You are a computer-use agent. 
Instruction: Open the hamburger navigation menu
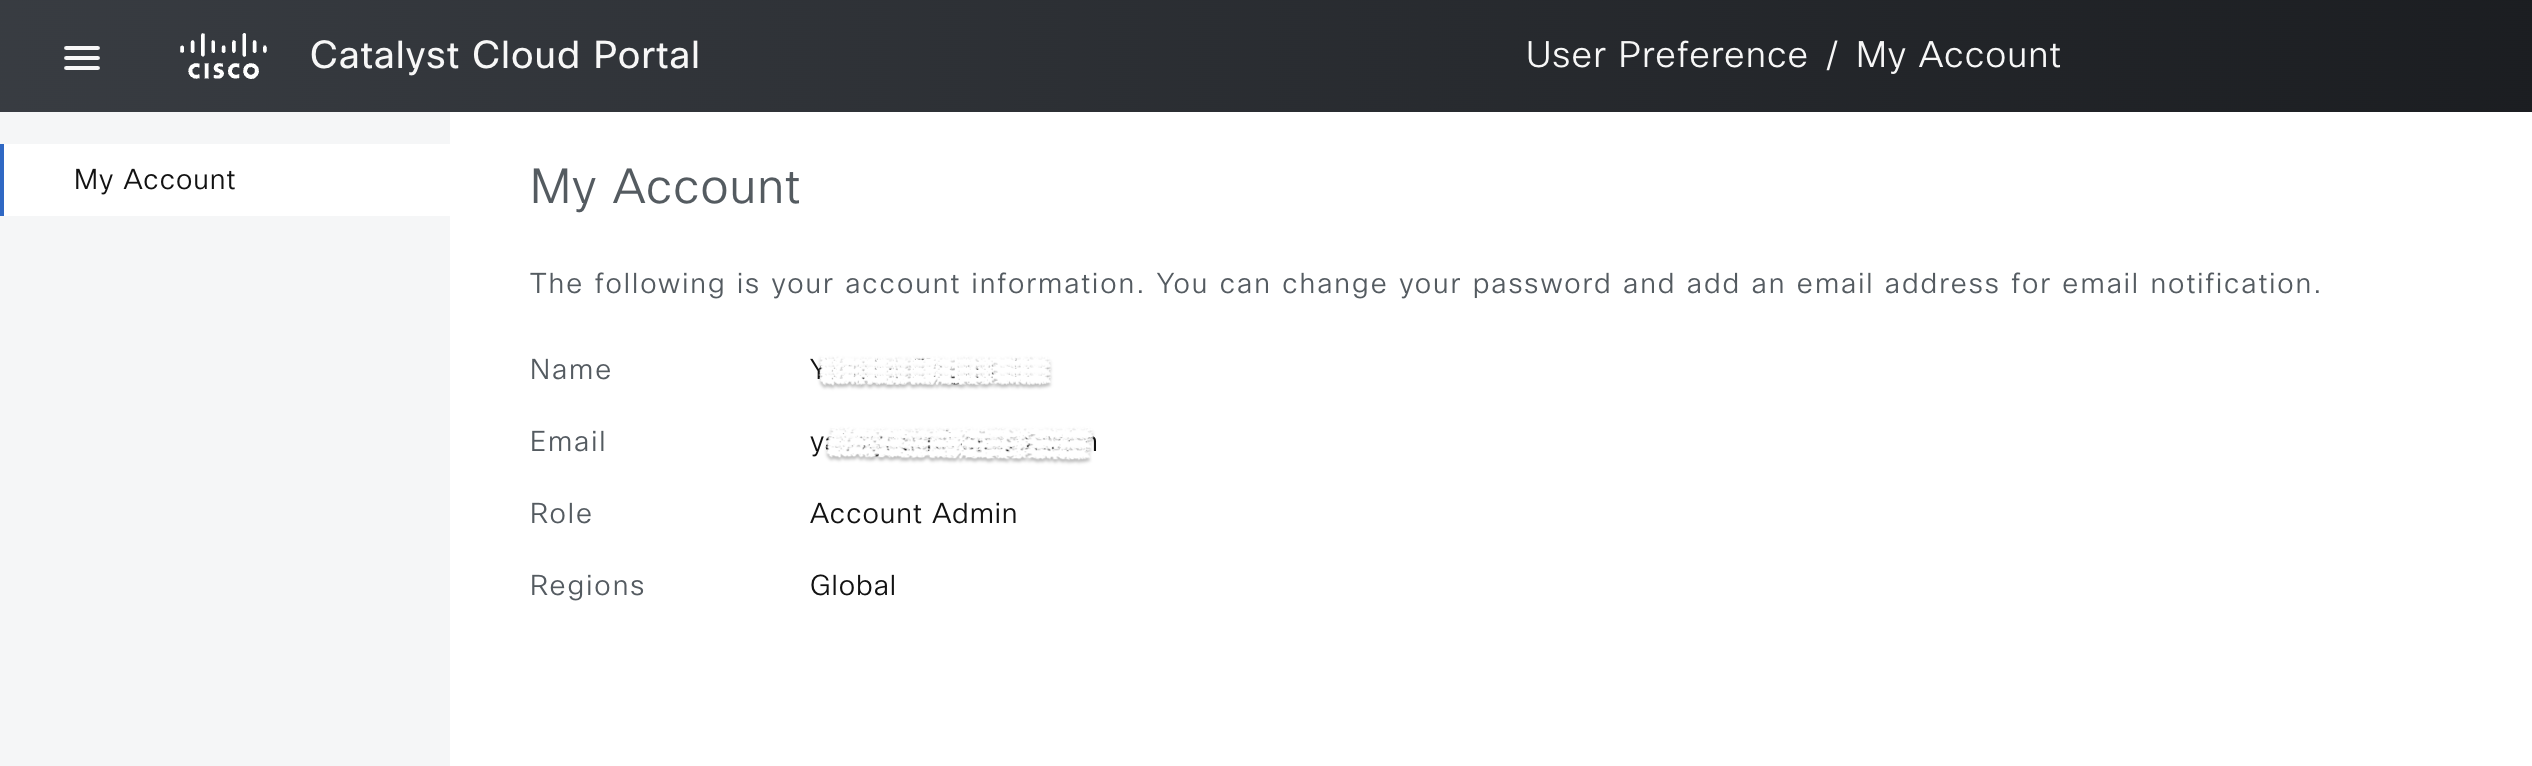pyautogui.click(x=82, y=59)
